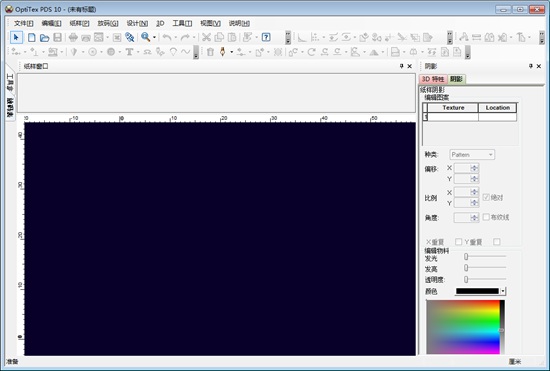Screen dimensions: 550x371
Task: Expand the pen nib tool dropdown arrow
Action: tap(231, 52)
